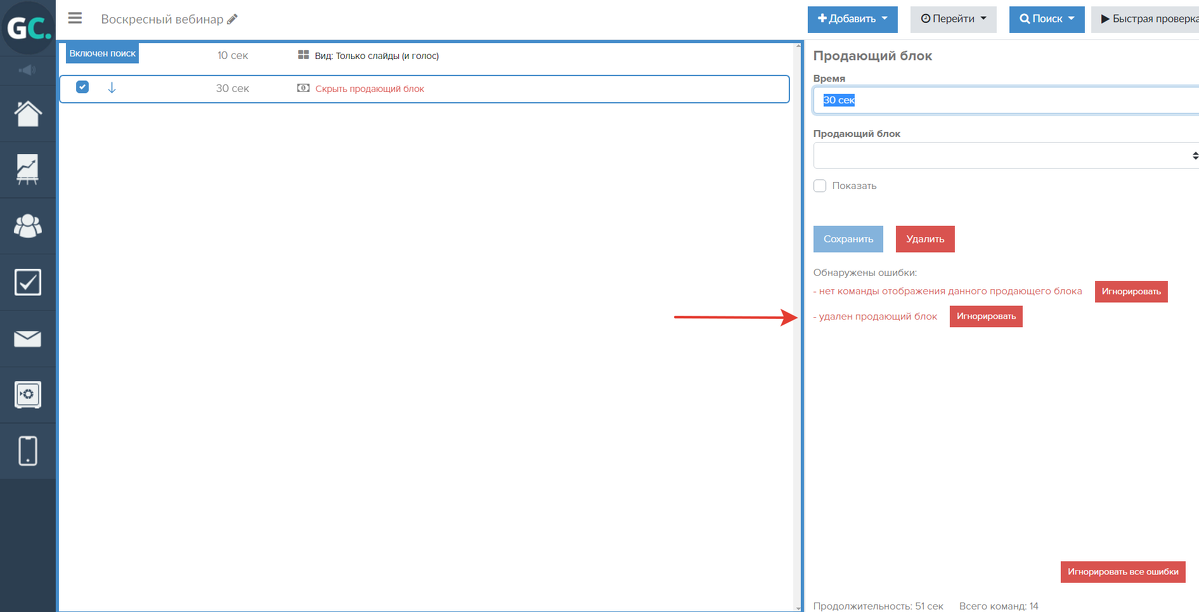This screenshot has height=612, width=1199.
Task: Click the Время input field
Action: point(1006,100)
